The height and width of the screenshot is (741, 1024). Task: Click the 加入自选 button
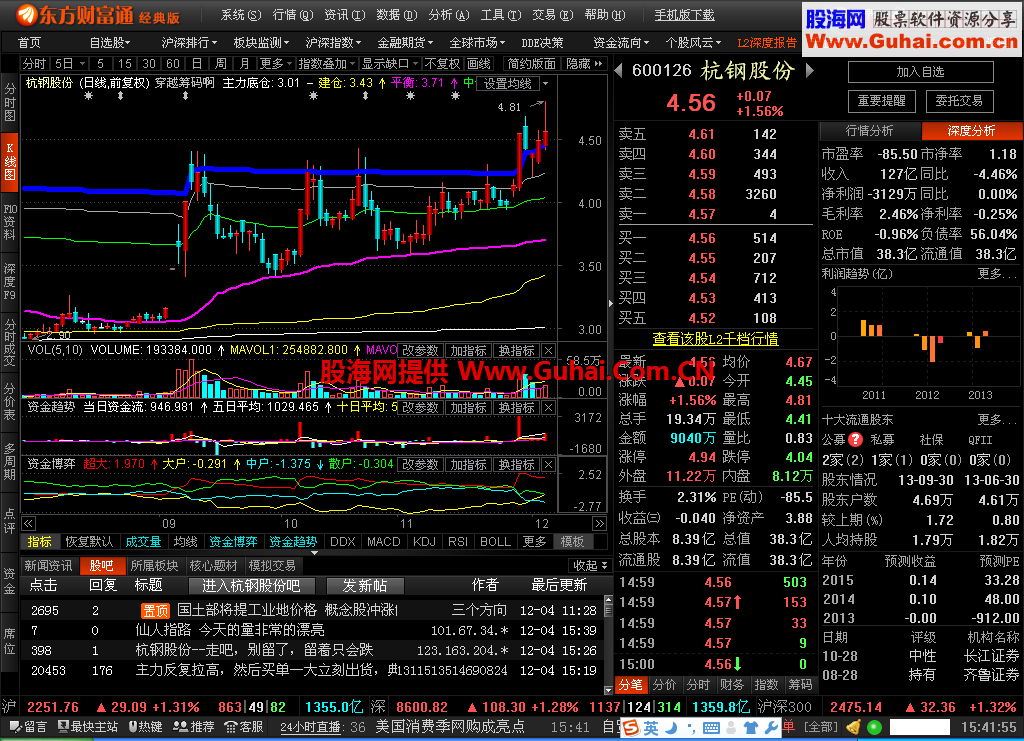pyautogui.click(x=920, y=72)
